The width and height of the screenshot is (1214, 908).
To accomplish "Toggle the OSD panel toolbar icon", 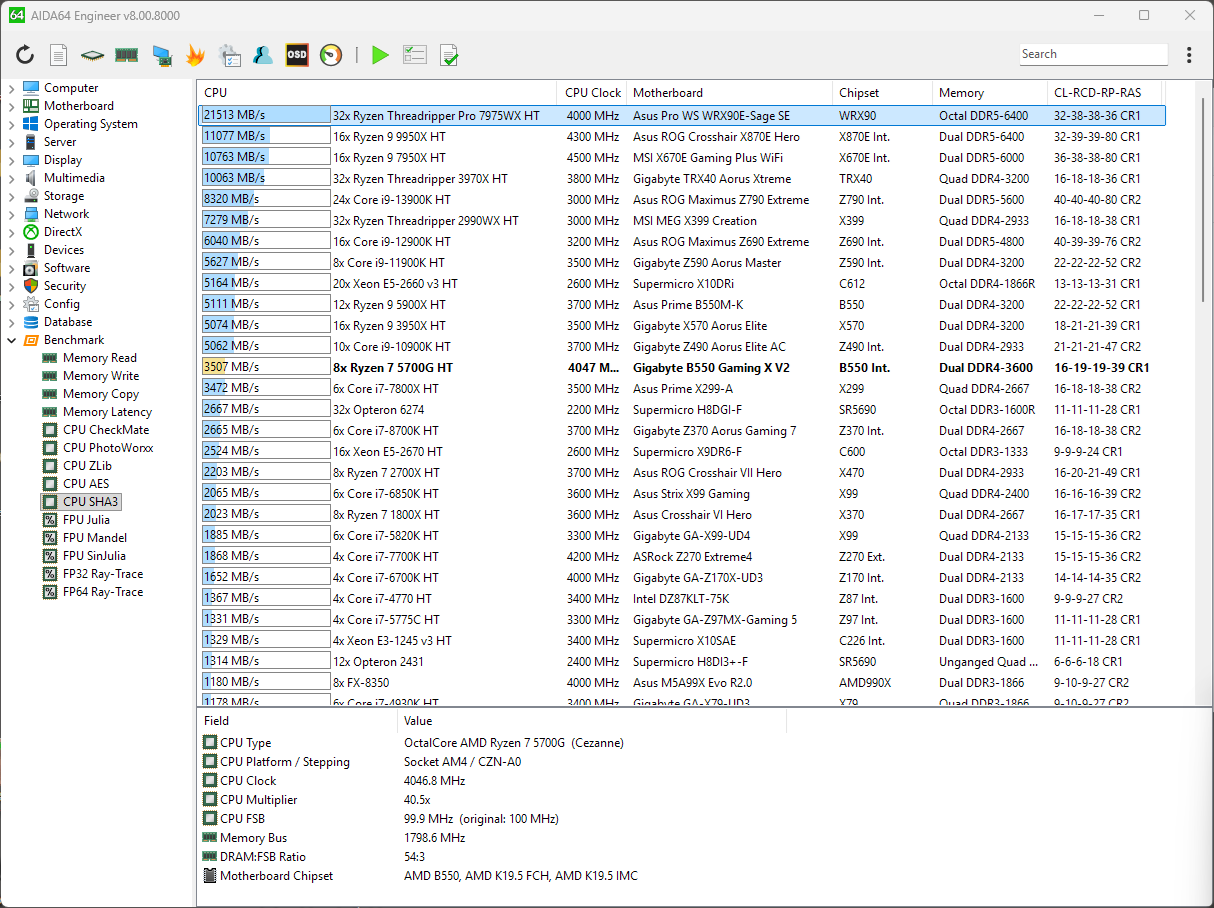I will pos(297,56).
